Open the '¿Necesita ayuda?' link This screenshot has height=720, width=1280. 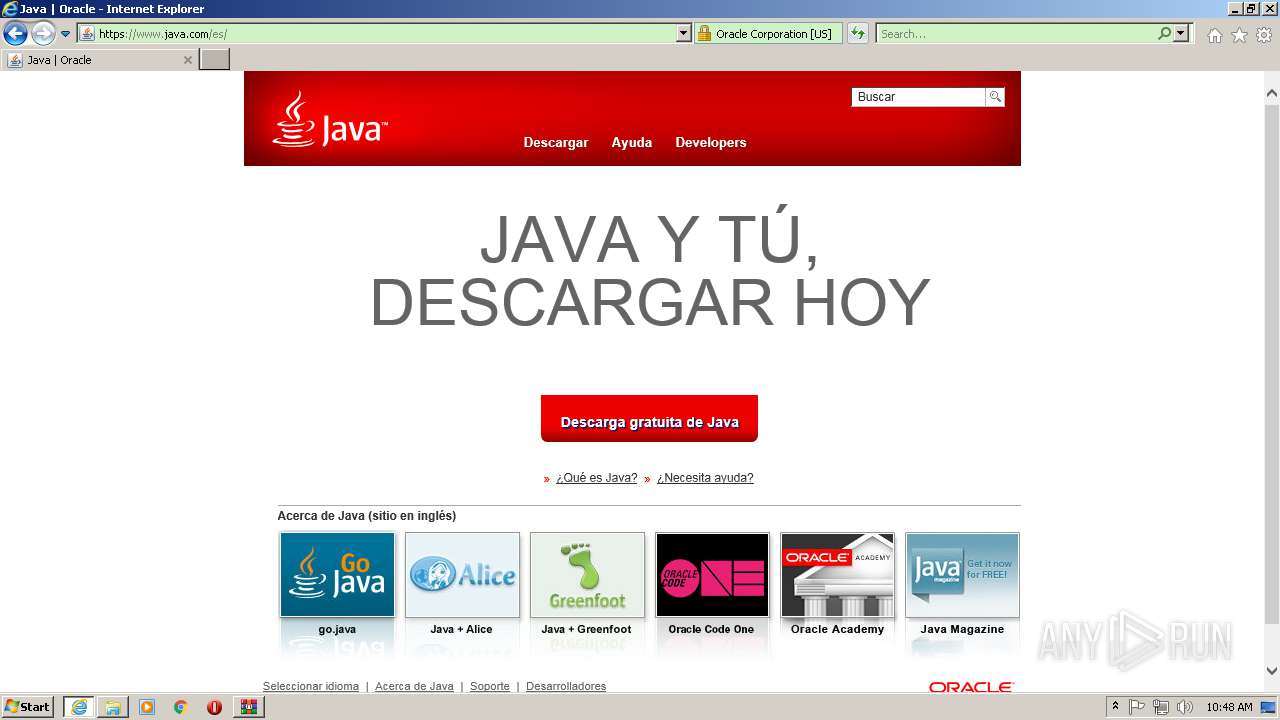705,478
